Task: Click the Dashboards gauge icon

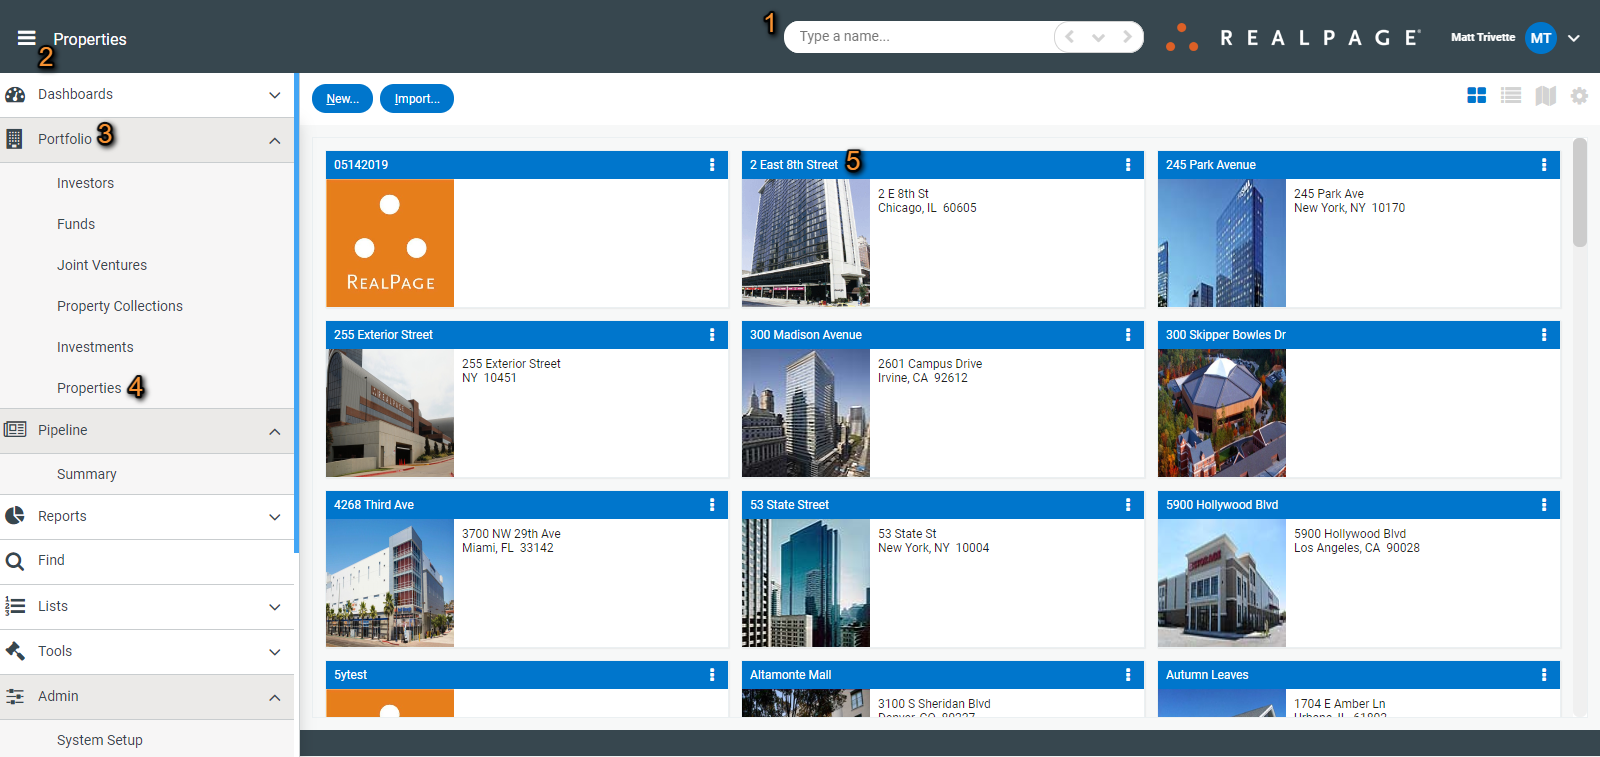Action: [x=15, y=95]
